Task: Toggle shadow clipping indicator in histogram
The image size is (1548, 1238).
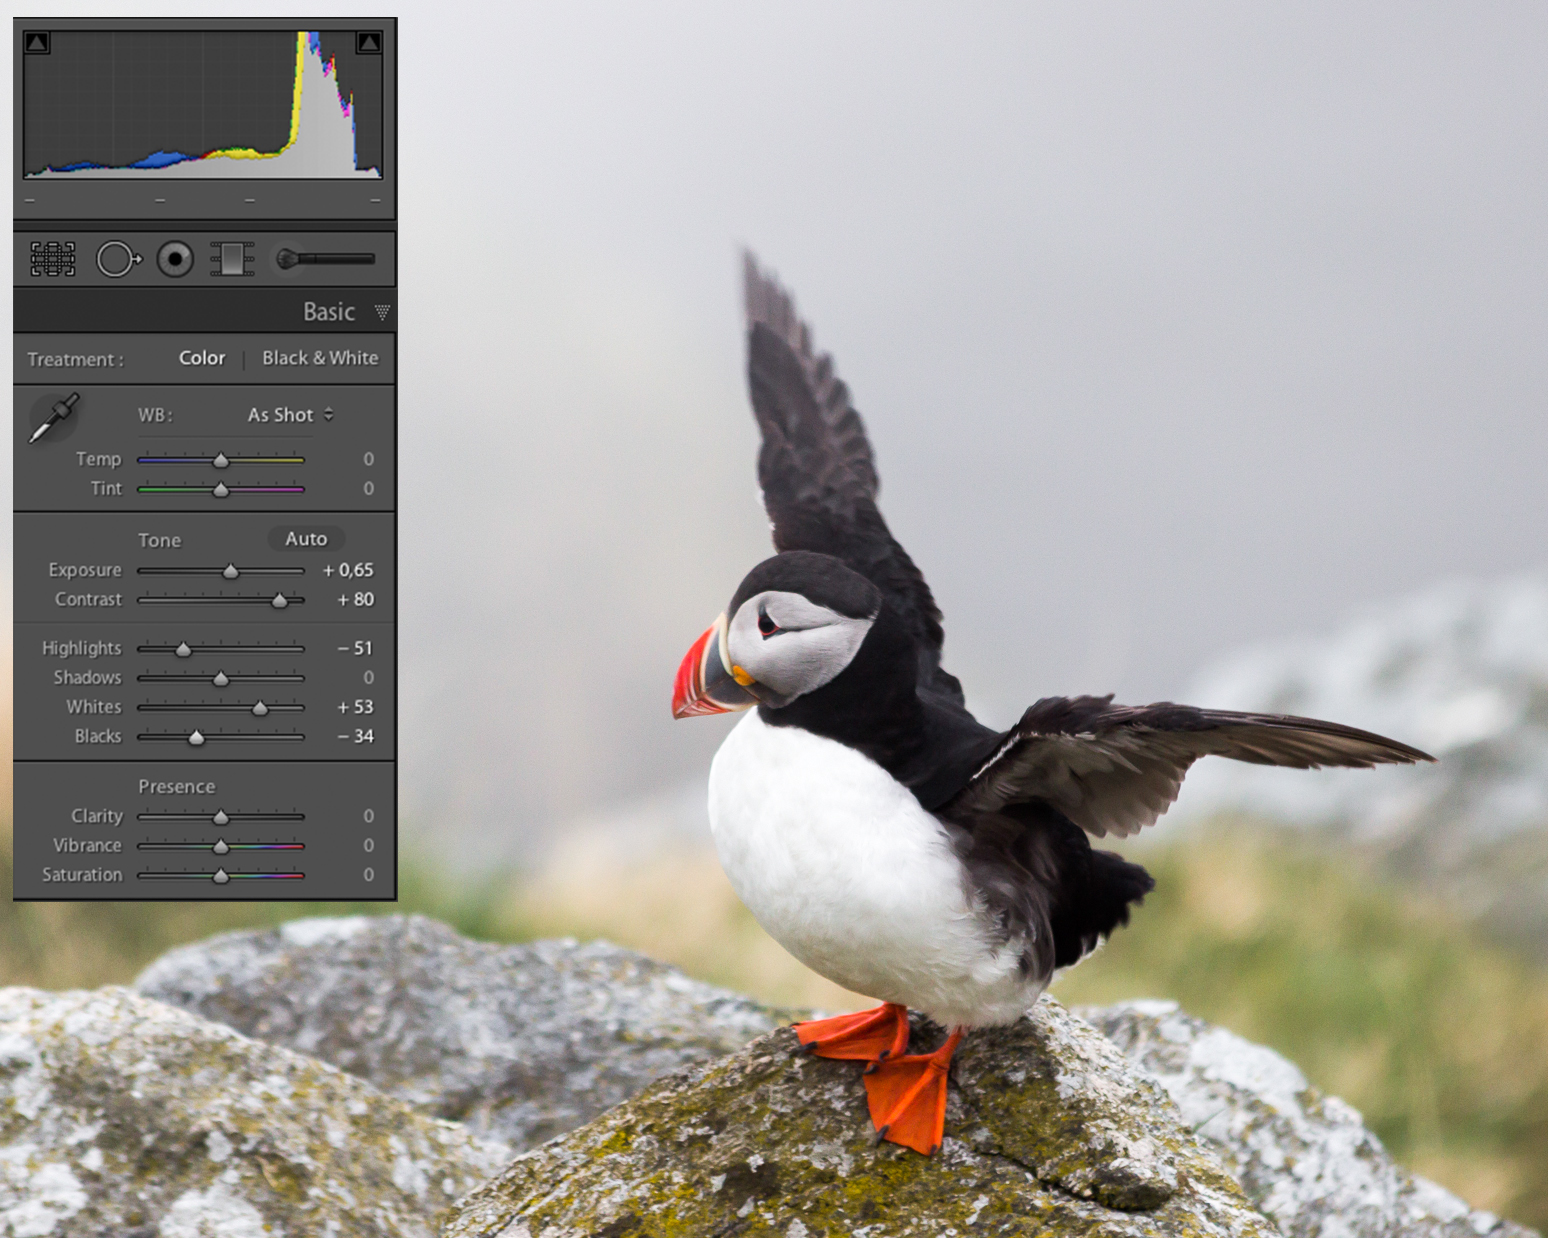Action: (x=37, y=42)
